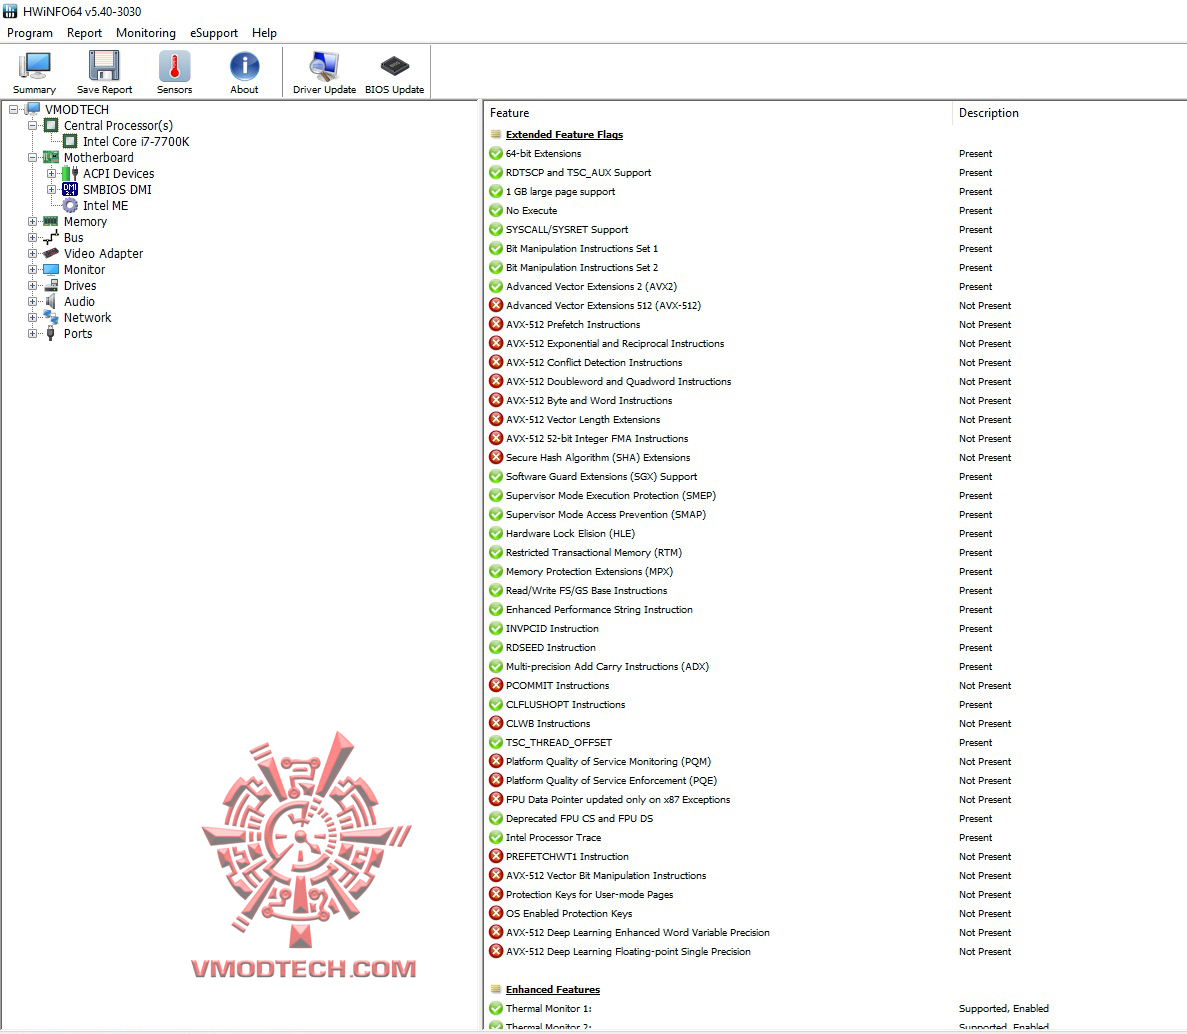Open the Help menu
This screenshot has height=1034, width=1187.
point(264,33)
